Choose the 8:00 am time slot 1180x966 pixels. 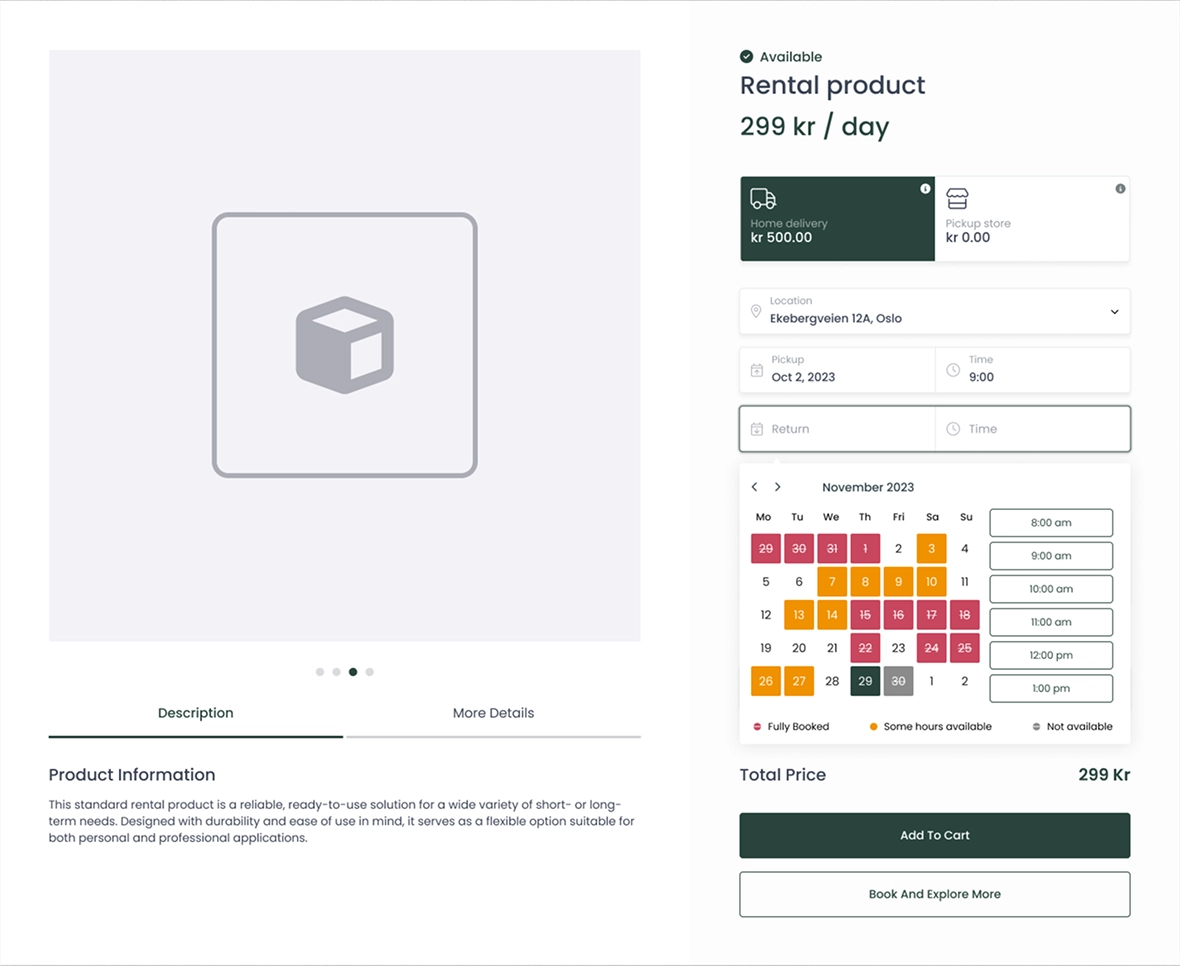[1051, 523]
